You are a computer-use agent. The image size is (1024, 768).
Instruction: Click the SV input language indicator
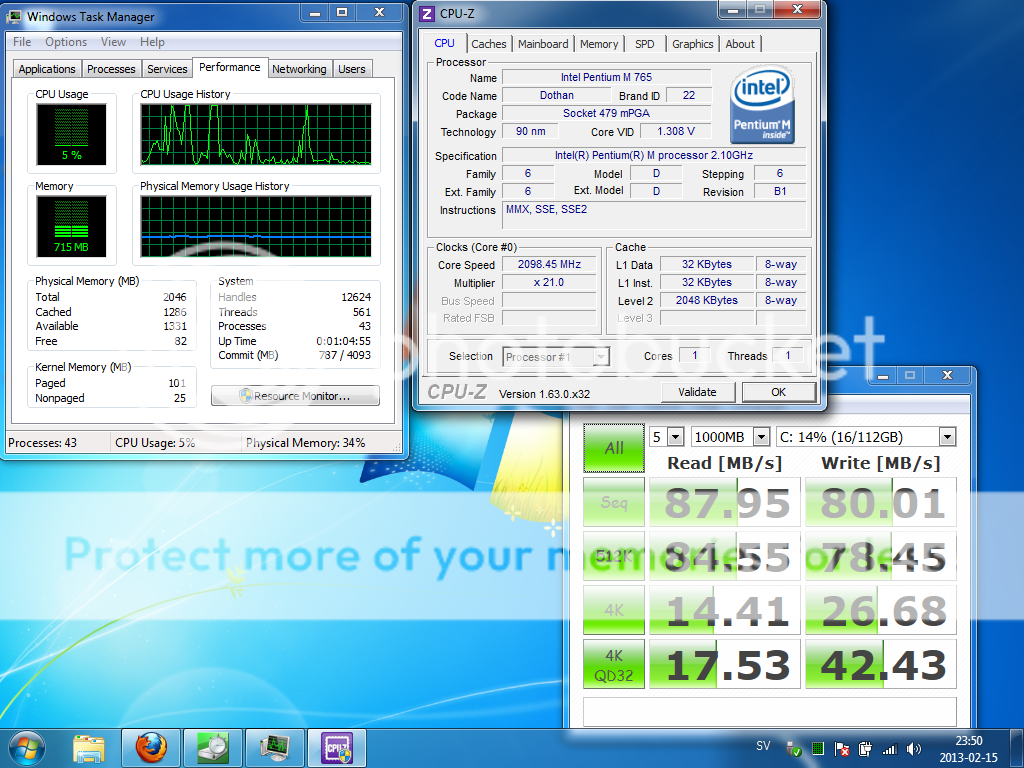[x=763, y=747]
